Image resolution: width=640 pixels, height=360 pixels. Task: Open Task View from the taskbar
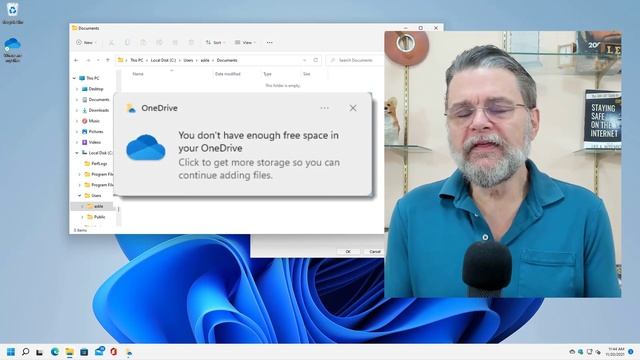point(40,352)
